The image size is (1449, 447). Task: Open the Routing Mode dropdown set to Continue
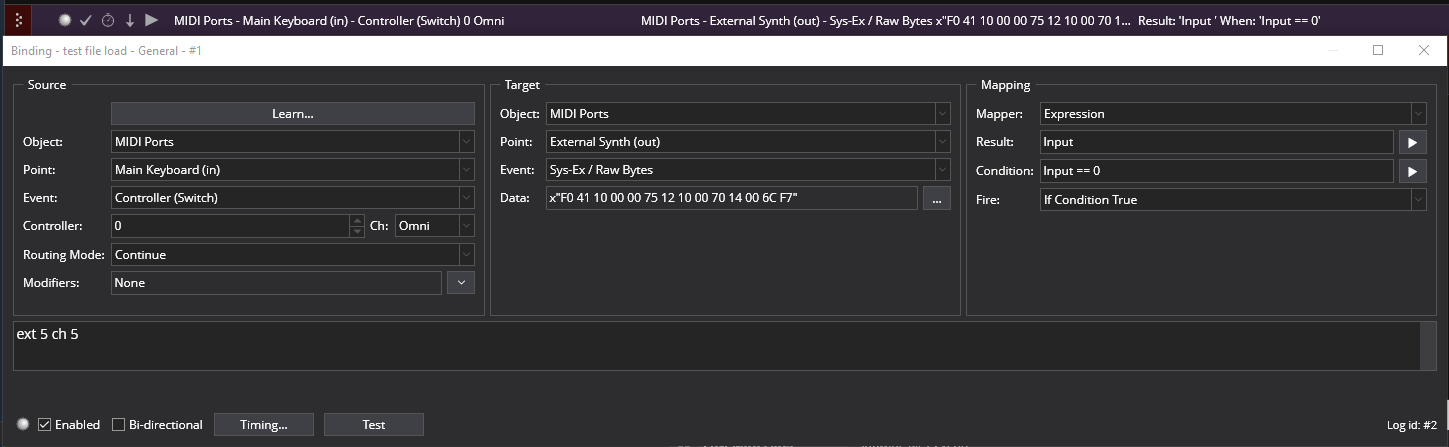[x=293, y=255]
